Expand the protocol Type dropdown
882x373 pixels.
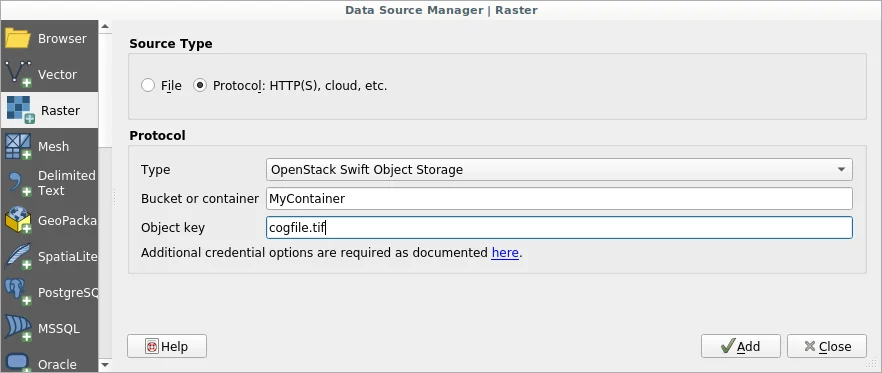click(559, 169)
